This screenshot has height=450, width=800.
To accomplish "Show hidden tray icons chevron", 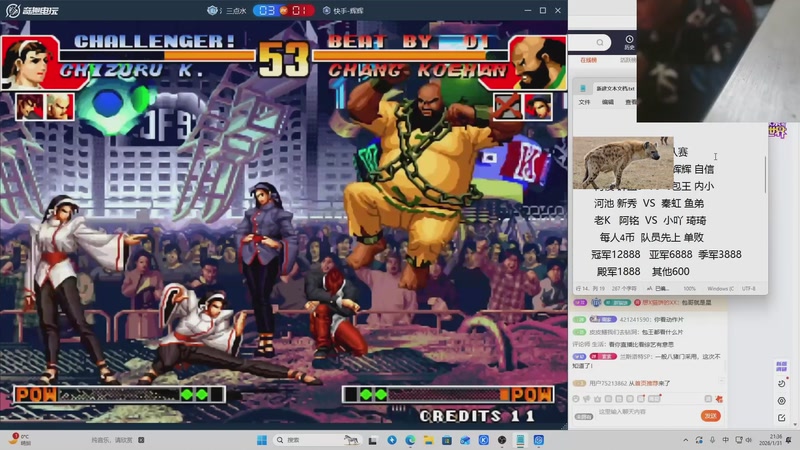I will (686, 440).
